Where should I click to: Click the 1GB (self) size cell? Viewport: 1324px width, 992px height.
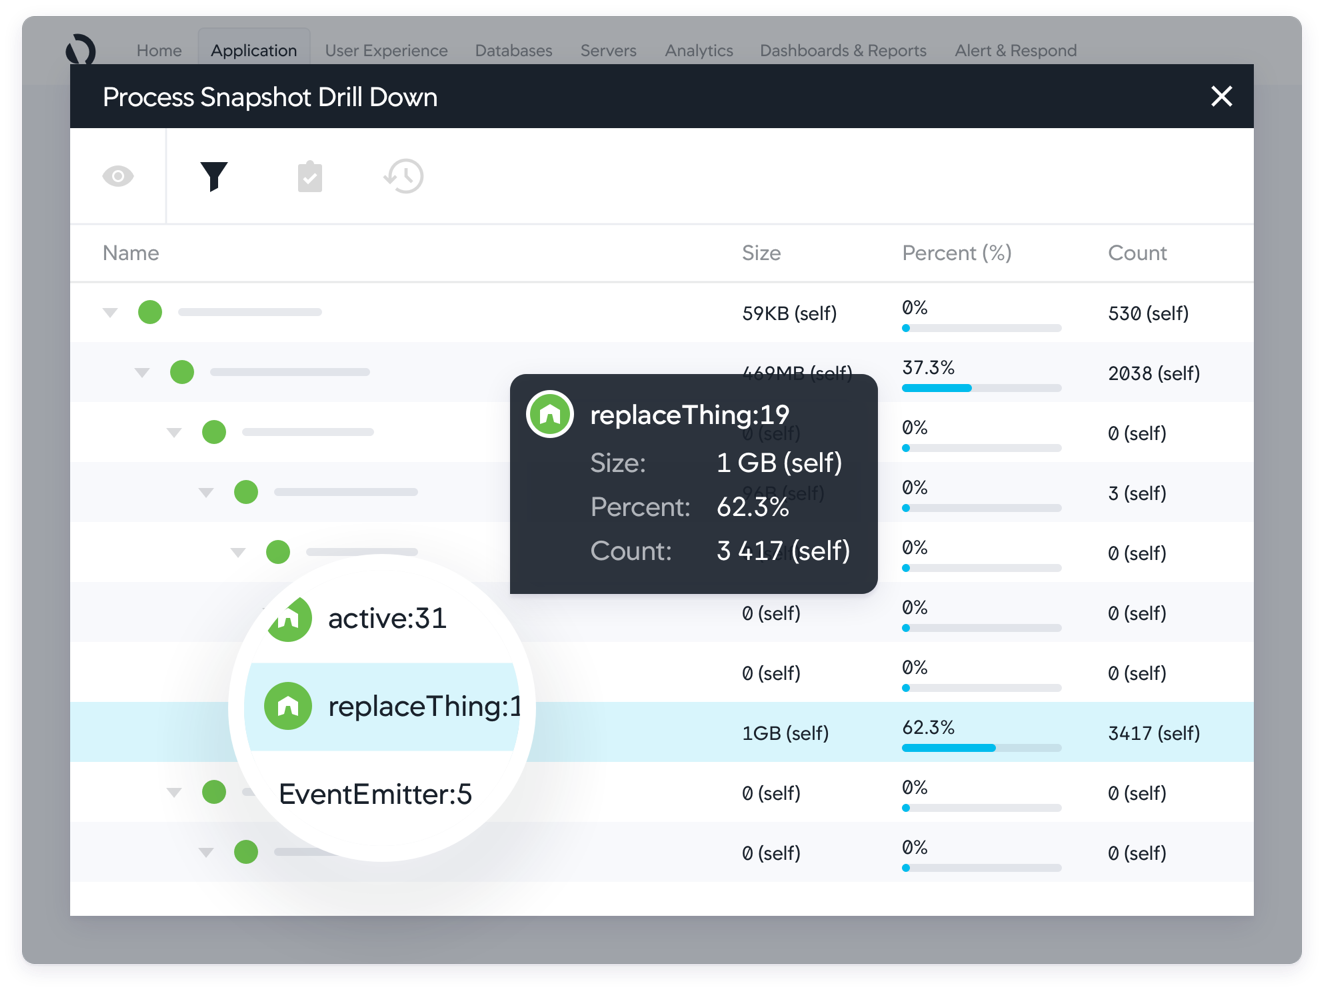click(785, 733)
